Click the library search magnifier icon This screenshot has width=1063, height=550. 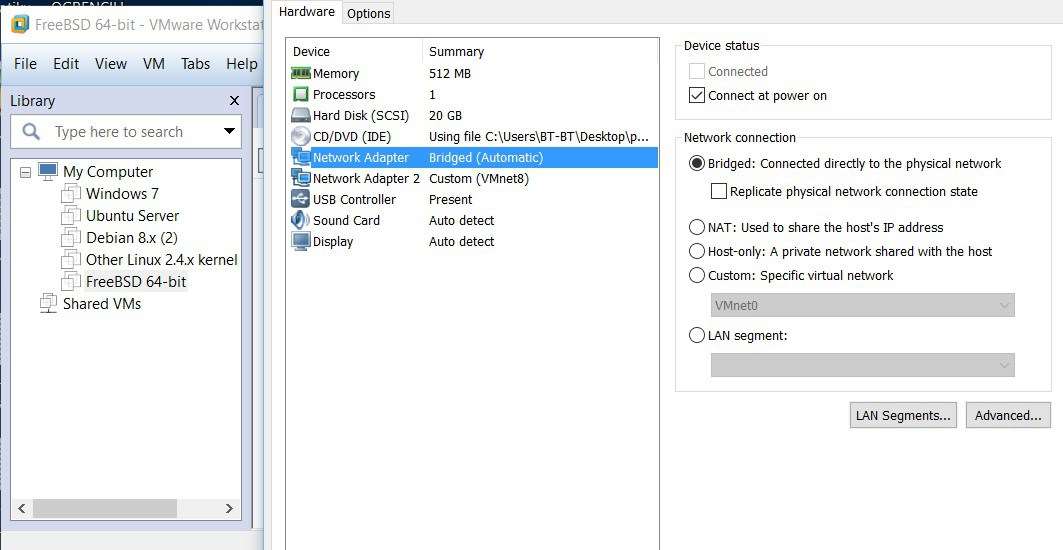click(x=31, y=132)
